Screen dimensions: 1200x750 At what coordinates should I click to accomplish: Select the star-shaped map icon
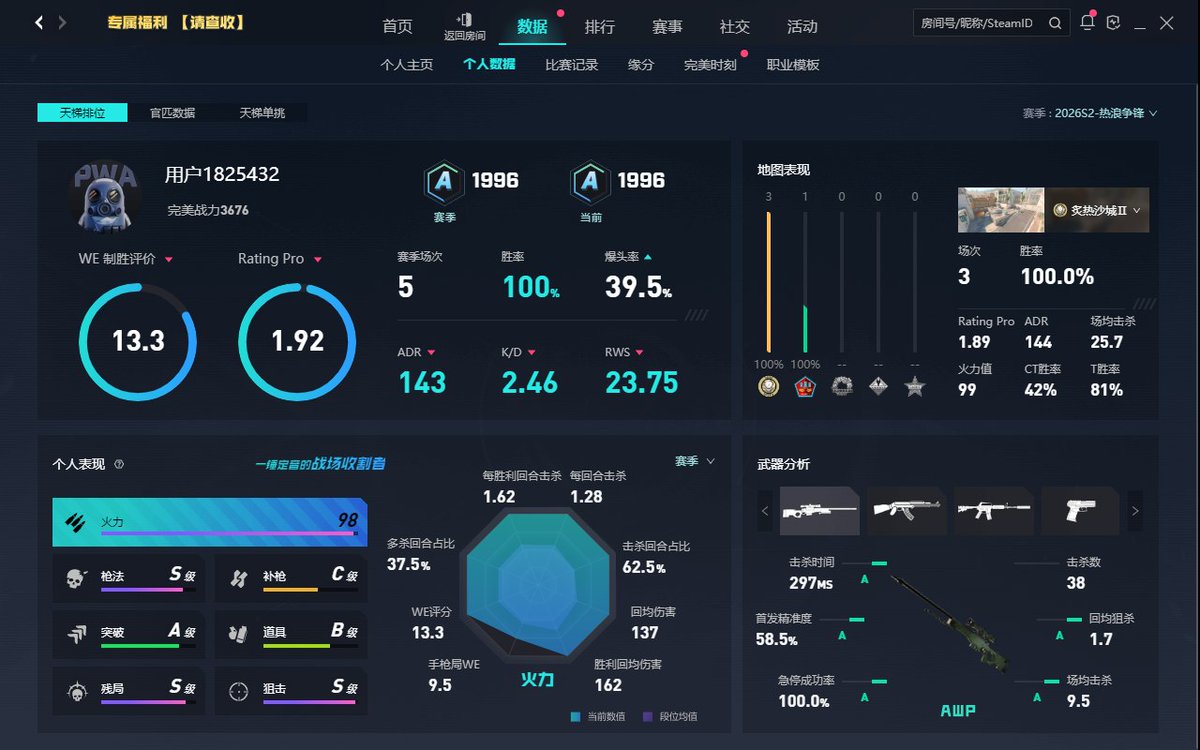tap(915, 387)
